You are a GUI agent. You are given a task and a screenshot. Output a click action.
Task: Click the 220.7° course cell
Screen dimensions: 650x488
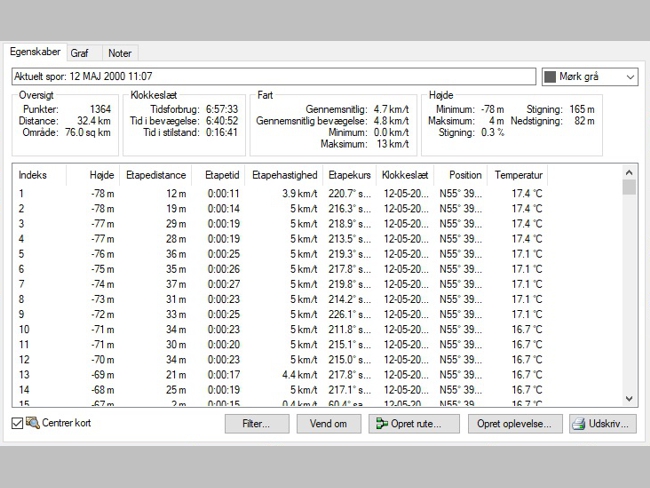click(349, 194)
